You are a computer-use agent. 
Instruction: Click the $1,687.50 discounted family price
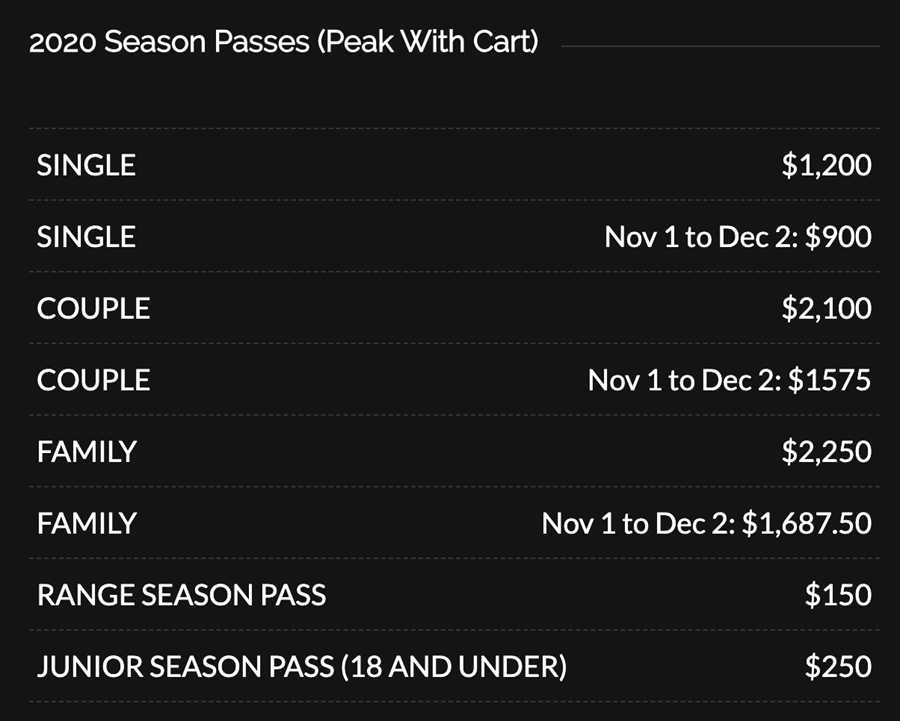coord(806,523)
